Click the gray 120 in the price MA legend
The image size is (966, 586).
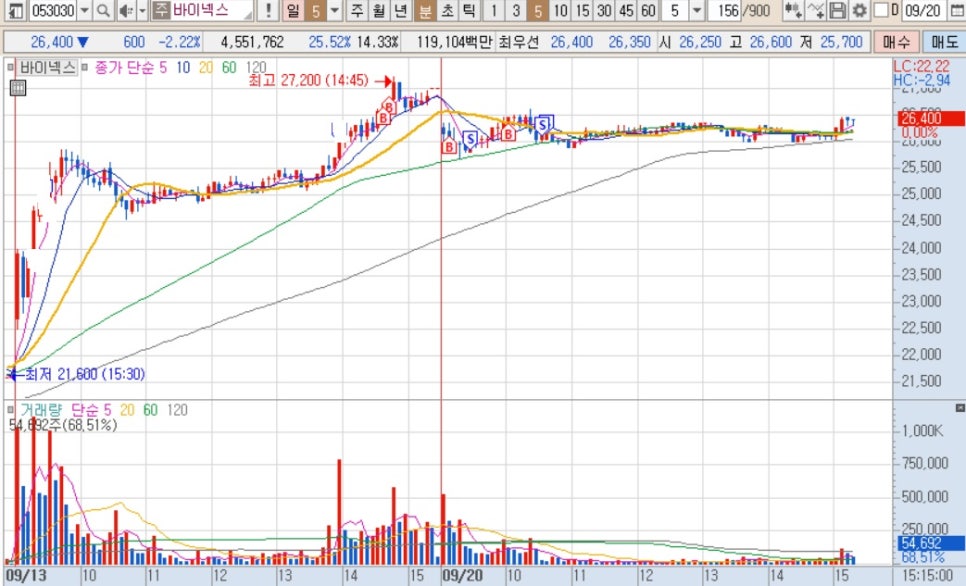(x=256, y=67)
